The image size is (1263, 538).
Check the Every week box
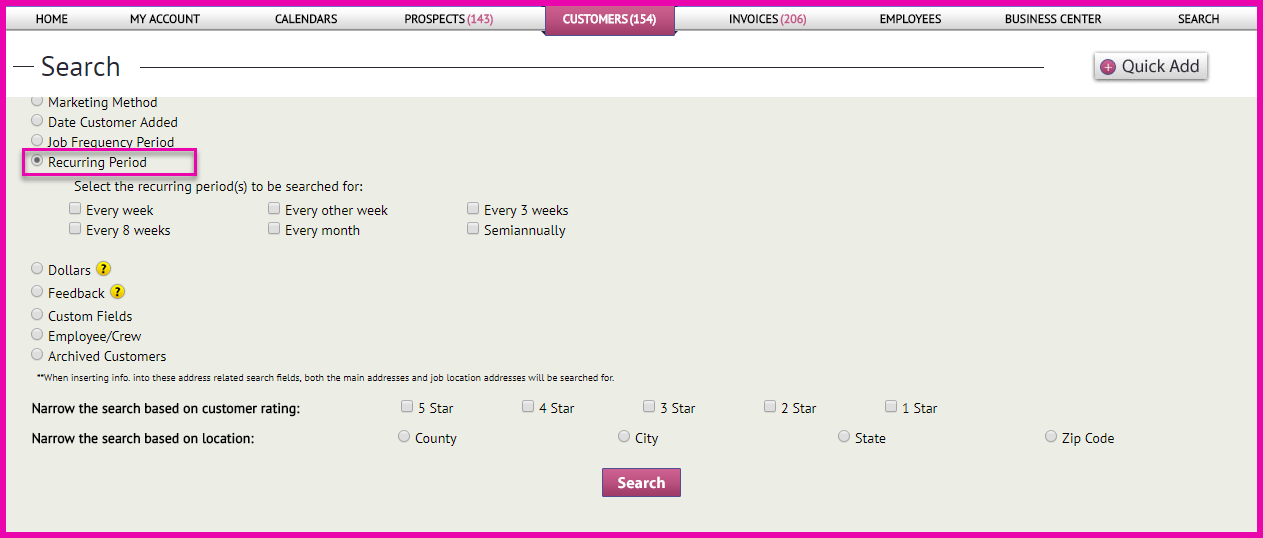[75, 208]
